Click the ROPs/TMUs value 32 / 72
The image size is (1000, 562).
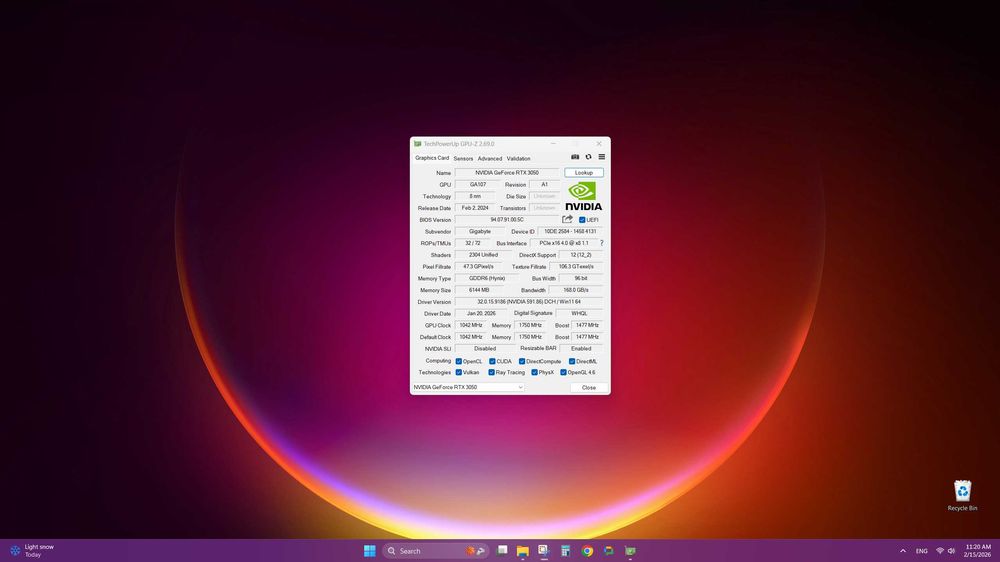point(473,243)
